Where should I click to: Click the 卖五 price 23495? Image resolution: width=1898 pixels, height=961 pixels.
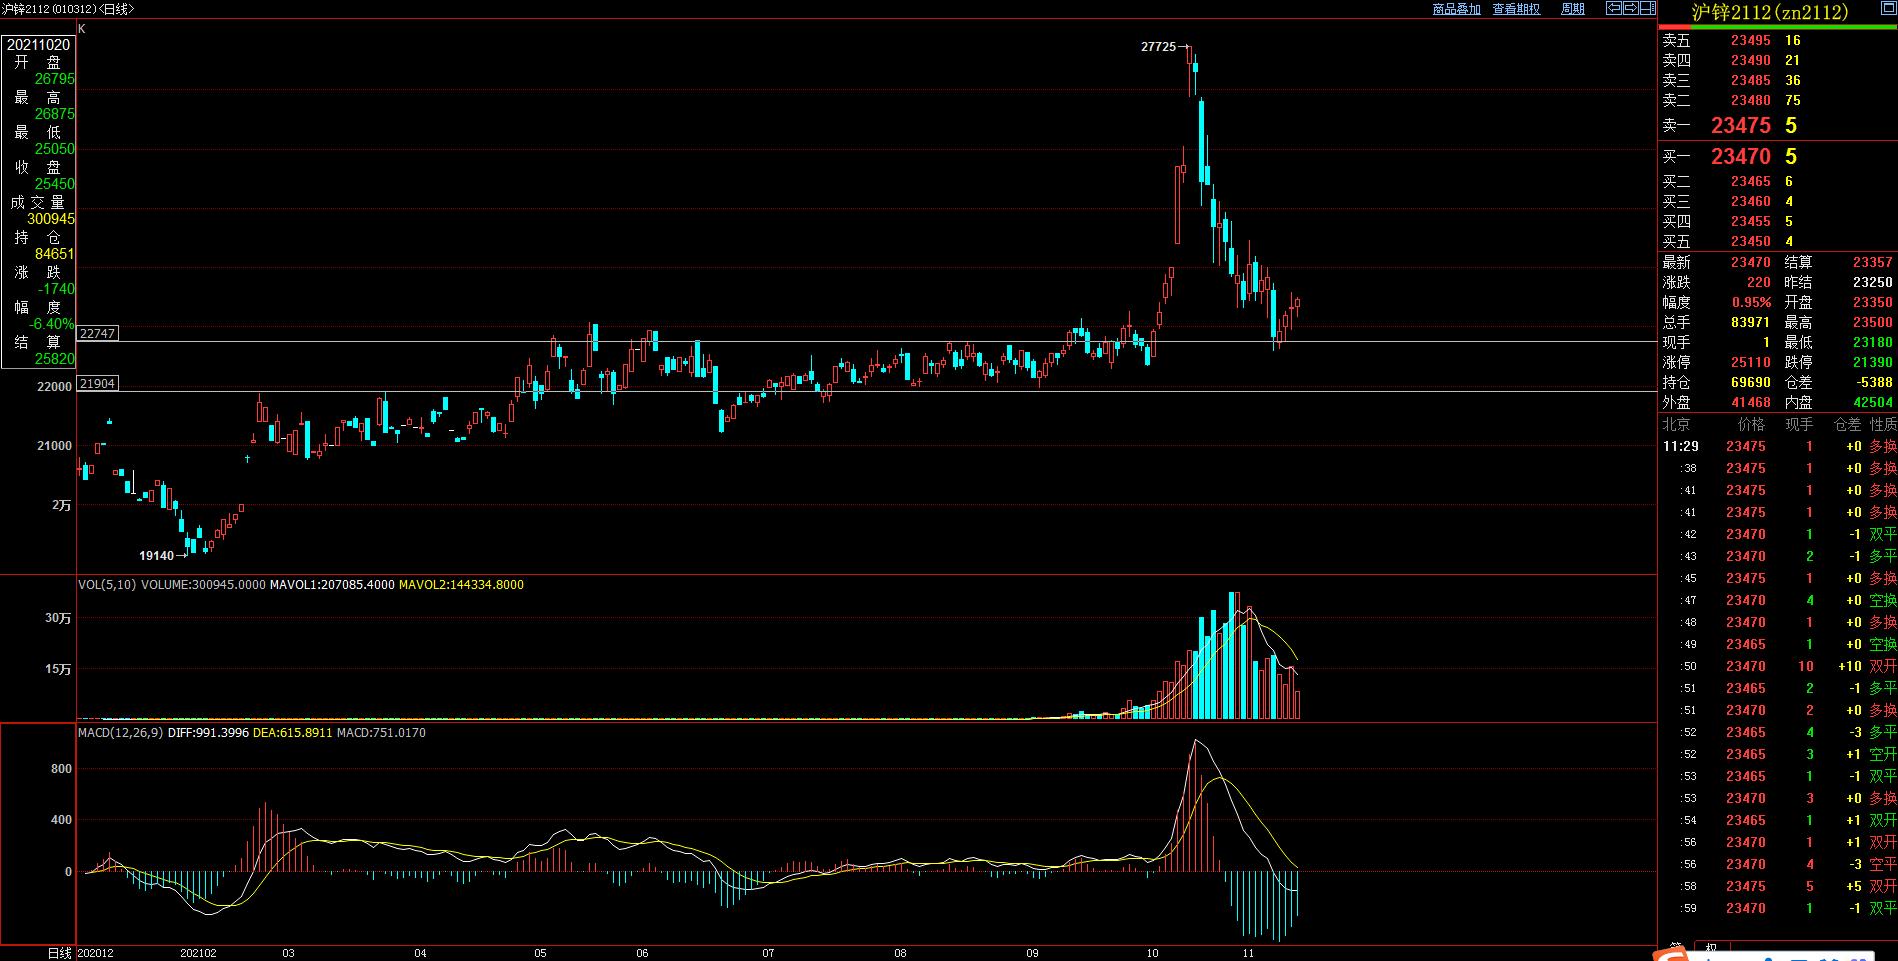[1751, 41]
